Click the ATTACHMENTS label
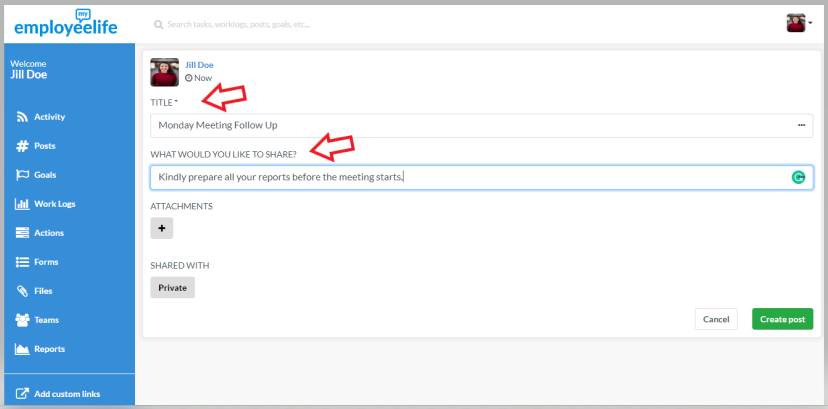Viewport: 828px width, 409px height. (182, 206)
